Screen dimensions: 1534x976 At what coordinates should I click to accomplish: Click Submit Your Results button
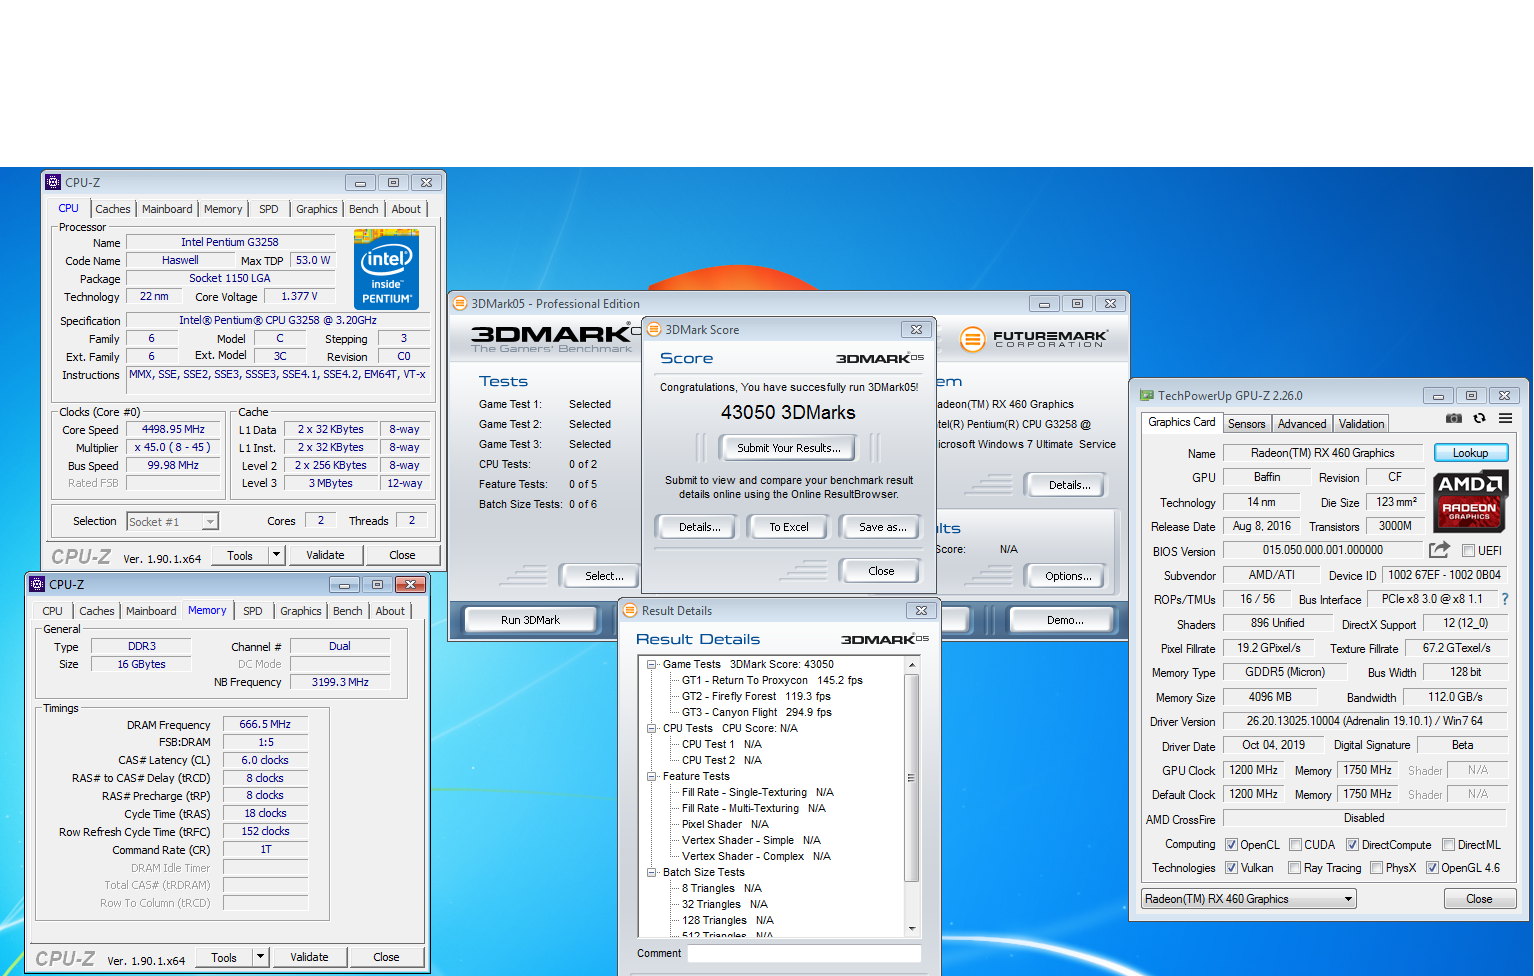789,448
